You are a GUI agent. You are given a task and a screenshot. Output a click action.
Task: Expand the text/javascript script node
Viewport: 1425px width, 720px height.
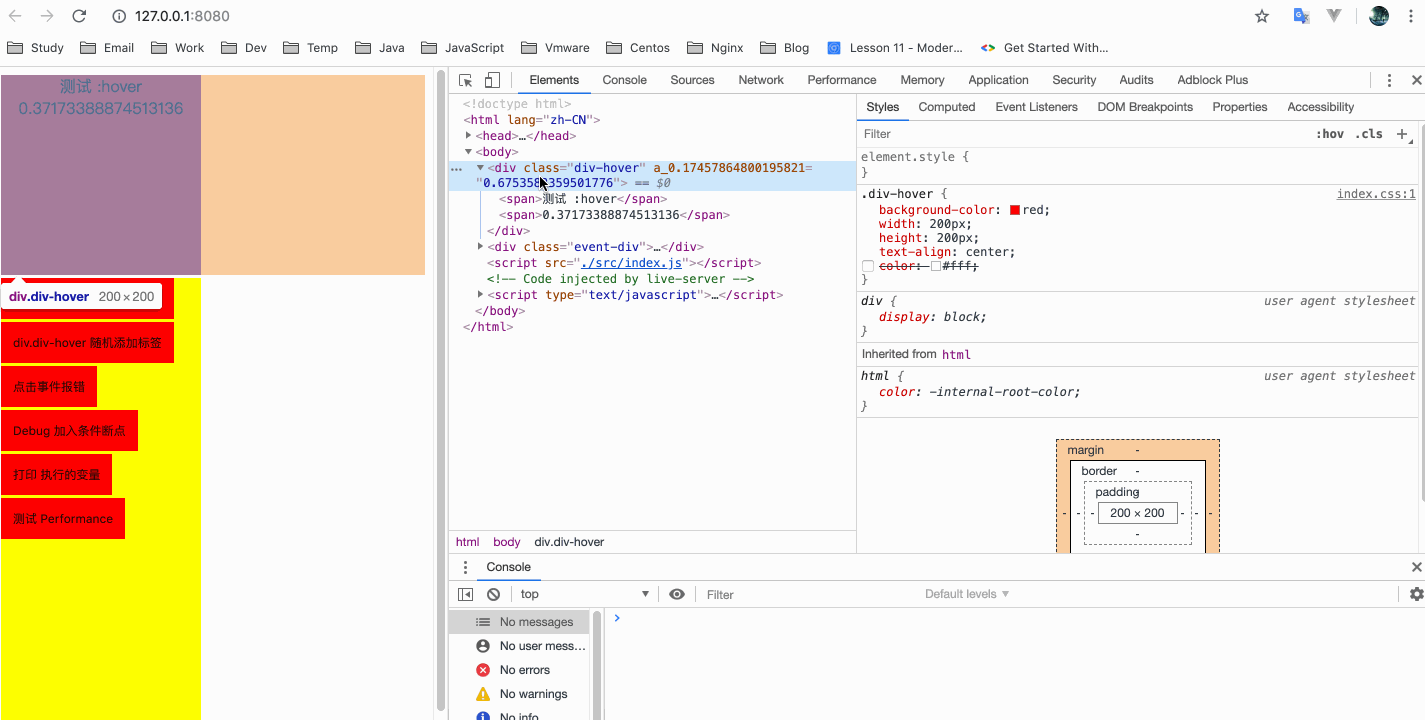coord(480,295)
